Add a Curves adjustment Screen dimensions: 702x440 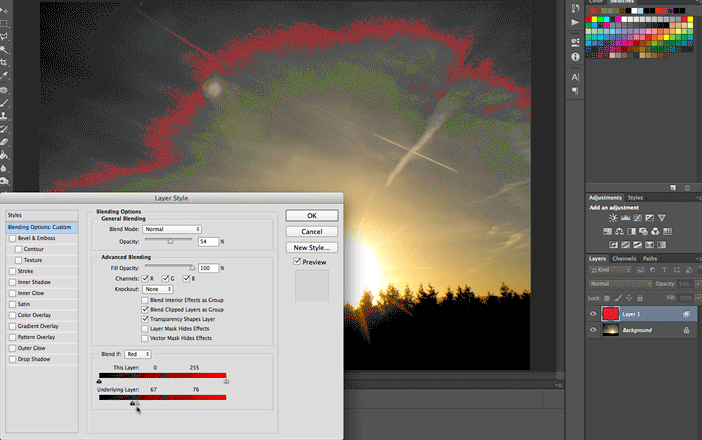coord(638,218)
